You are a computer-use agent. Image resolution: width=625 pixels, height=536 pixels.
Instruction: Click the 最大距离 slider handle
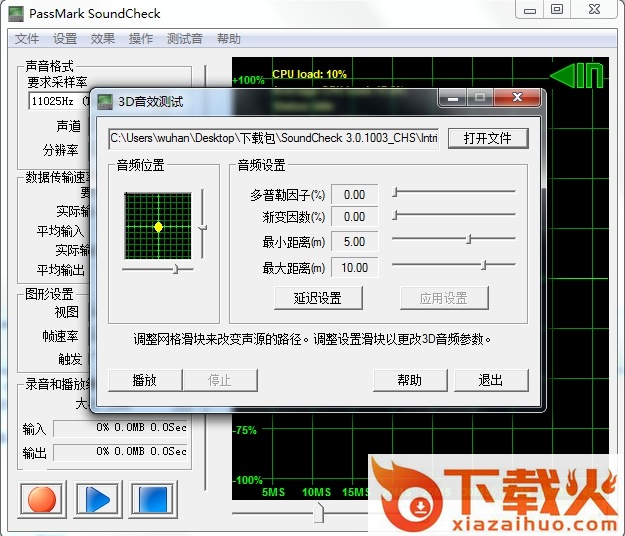point(483,265)
